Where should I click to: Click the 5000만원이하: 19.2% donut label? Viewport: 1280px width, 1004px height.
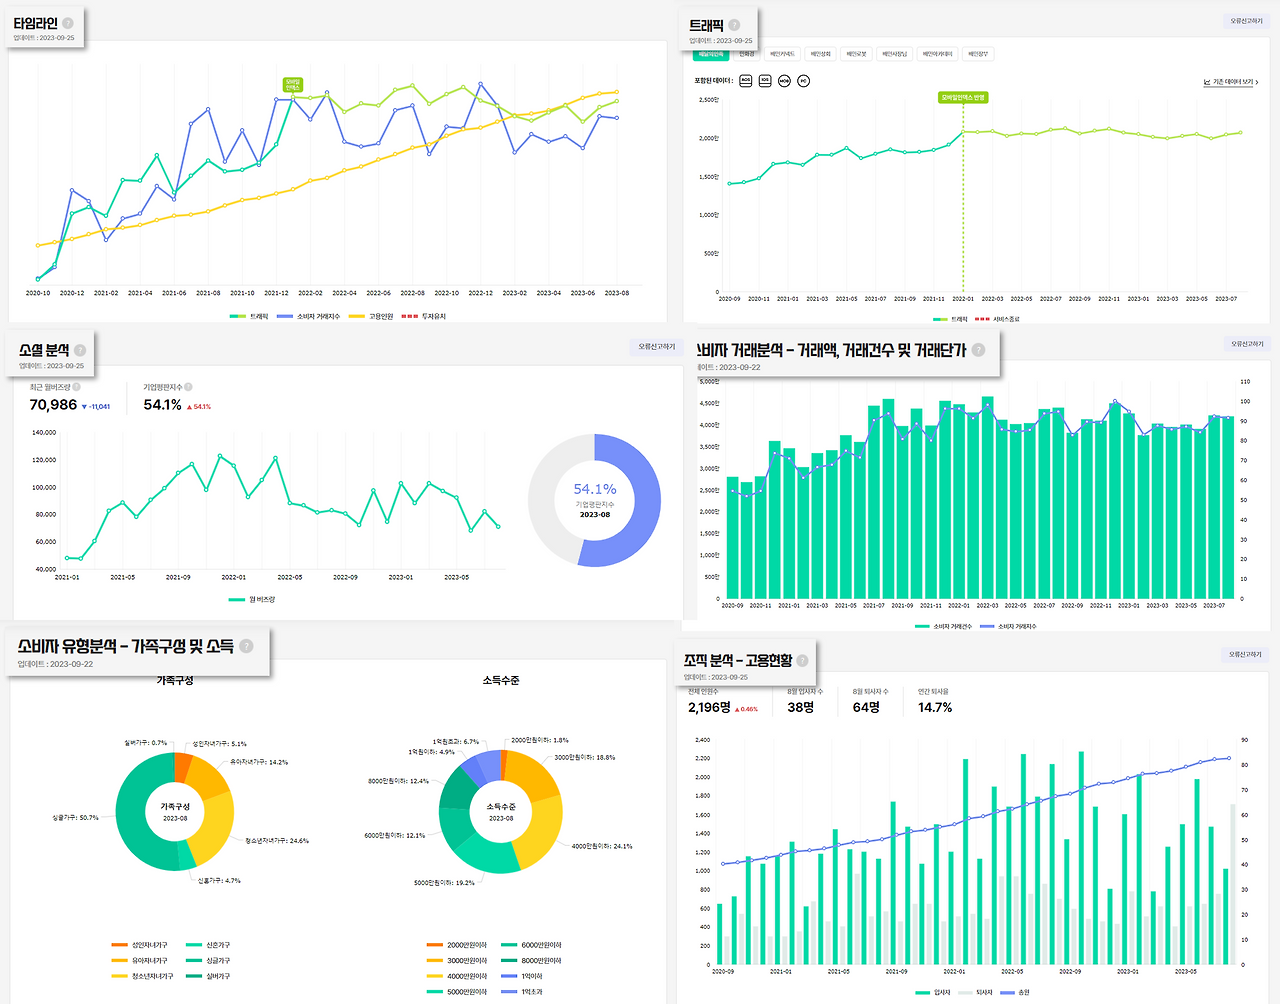(x=444, y=883)
